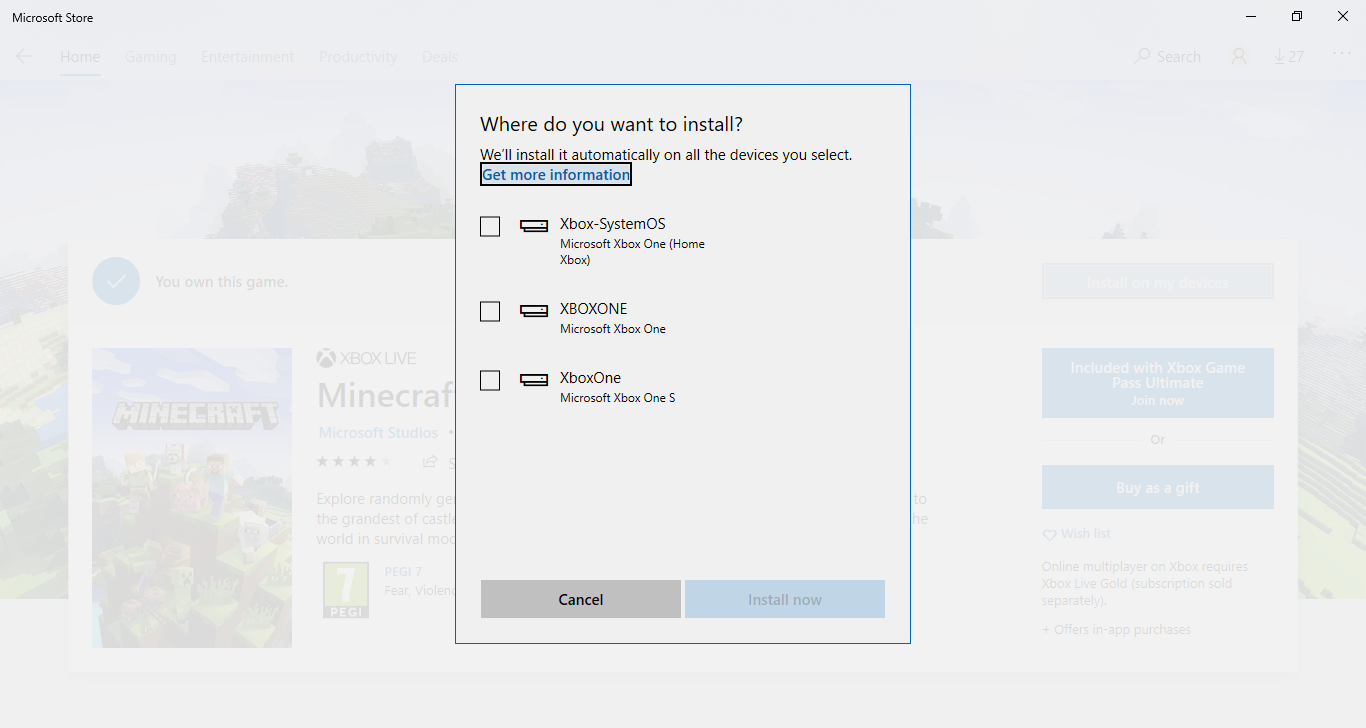1366x728 pixels.
Task: Switch to the Gaming tab
Action: tap(150, 57)
